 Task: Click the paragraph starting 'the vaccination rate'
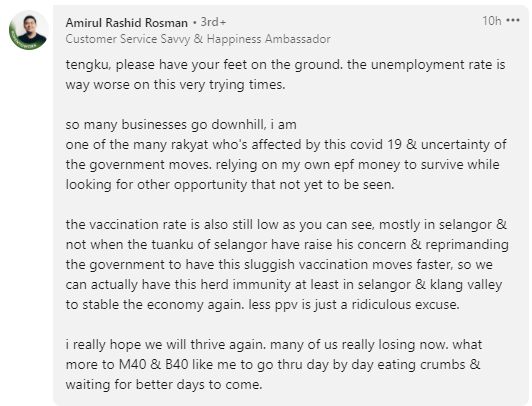287,265
